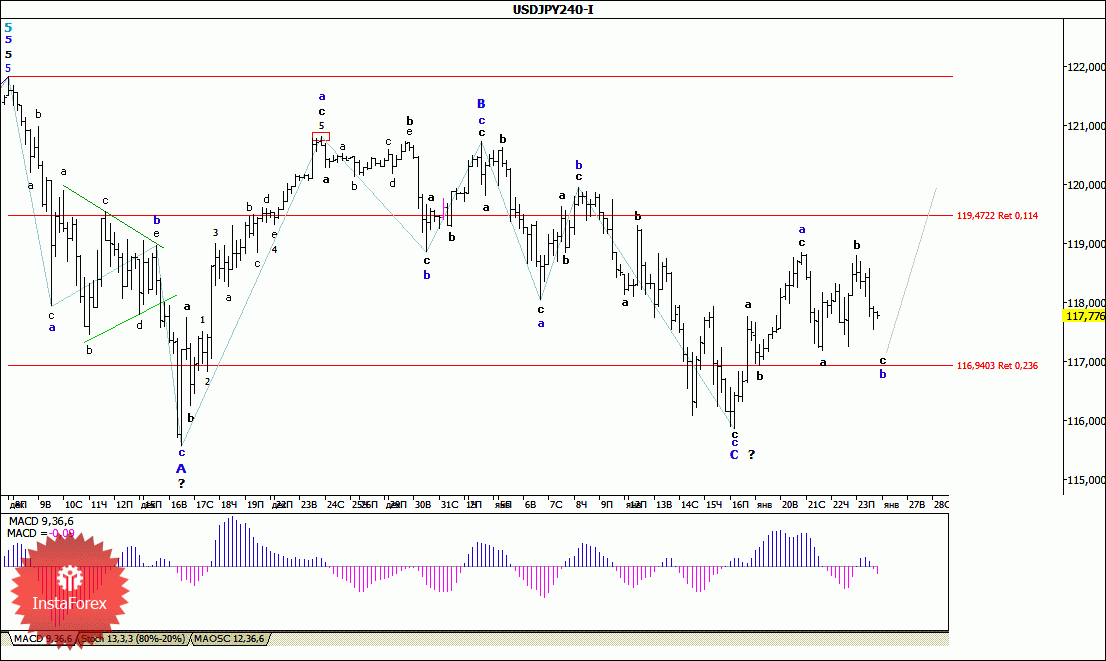This screenshot has width=1106, height=661.
Task: Click the yellow 117,776 current price label
Action: pos(1084,316)
